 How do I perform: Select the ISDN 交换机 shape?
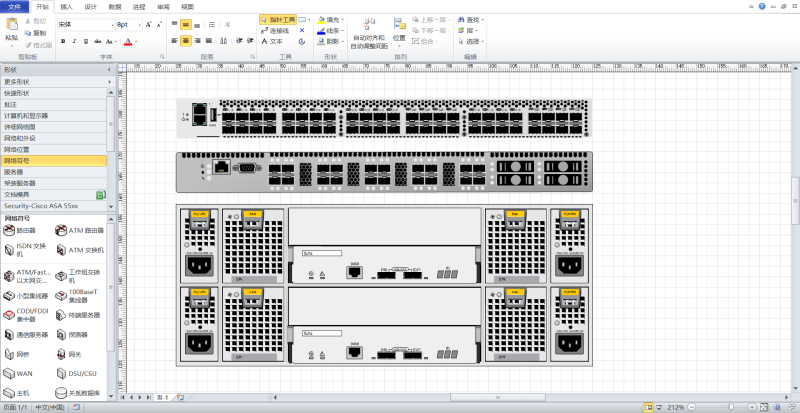(x=26, y=250)
